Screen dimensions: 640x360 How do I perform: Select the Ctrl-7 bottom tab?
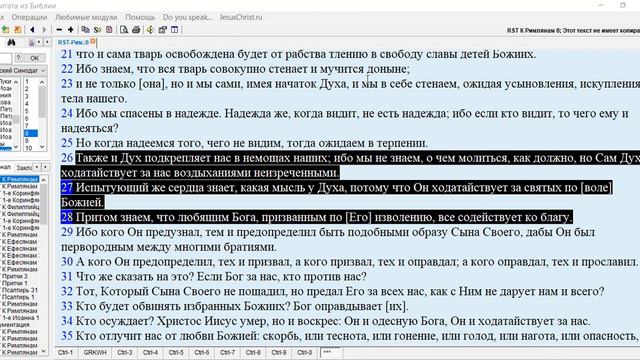click(x=227, y=352)
